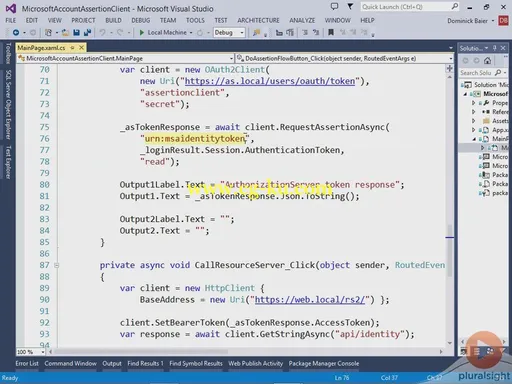
Task: Click the Find in Files toolbar icon
Action: [x=256, y=33]
